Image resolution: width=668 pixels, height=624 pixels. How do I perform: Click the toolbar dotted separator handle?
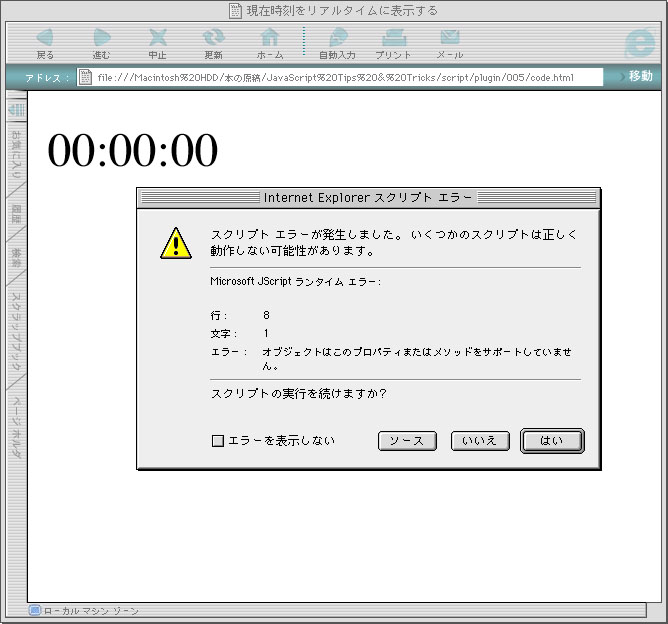pyautogui.click(x=304, y=41)
